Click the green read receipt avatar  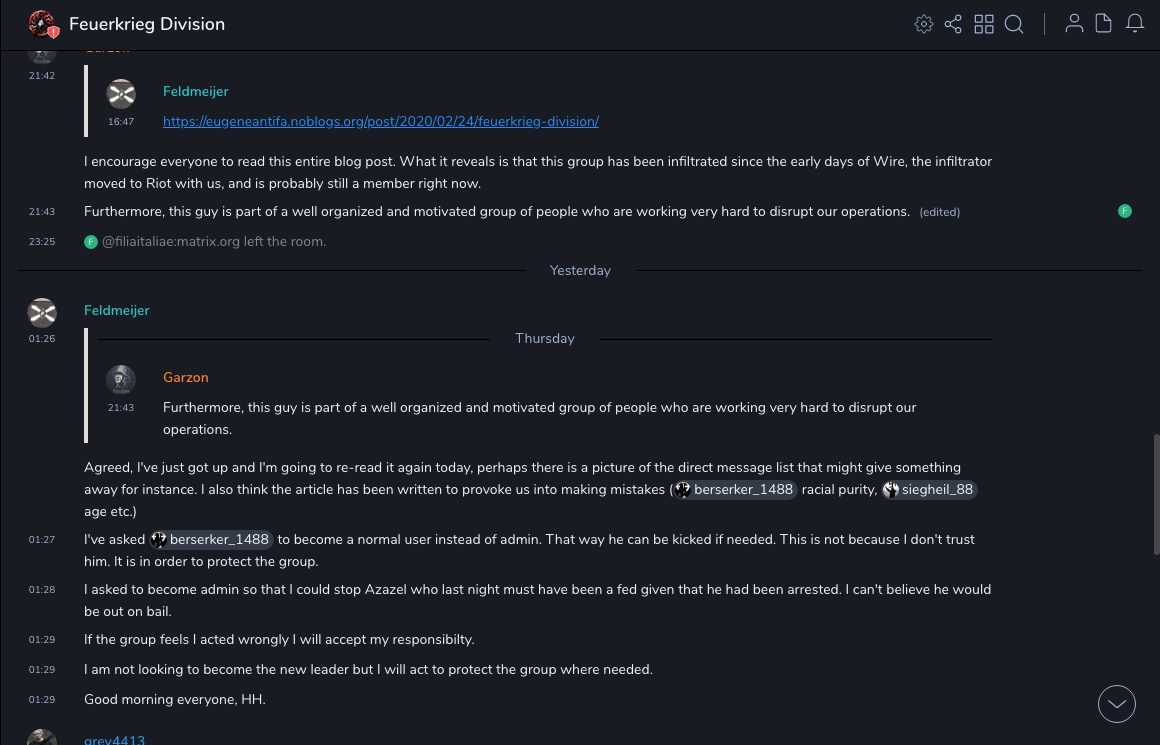click(x=1125, y=211)
